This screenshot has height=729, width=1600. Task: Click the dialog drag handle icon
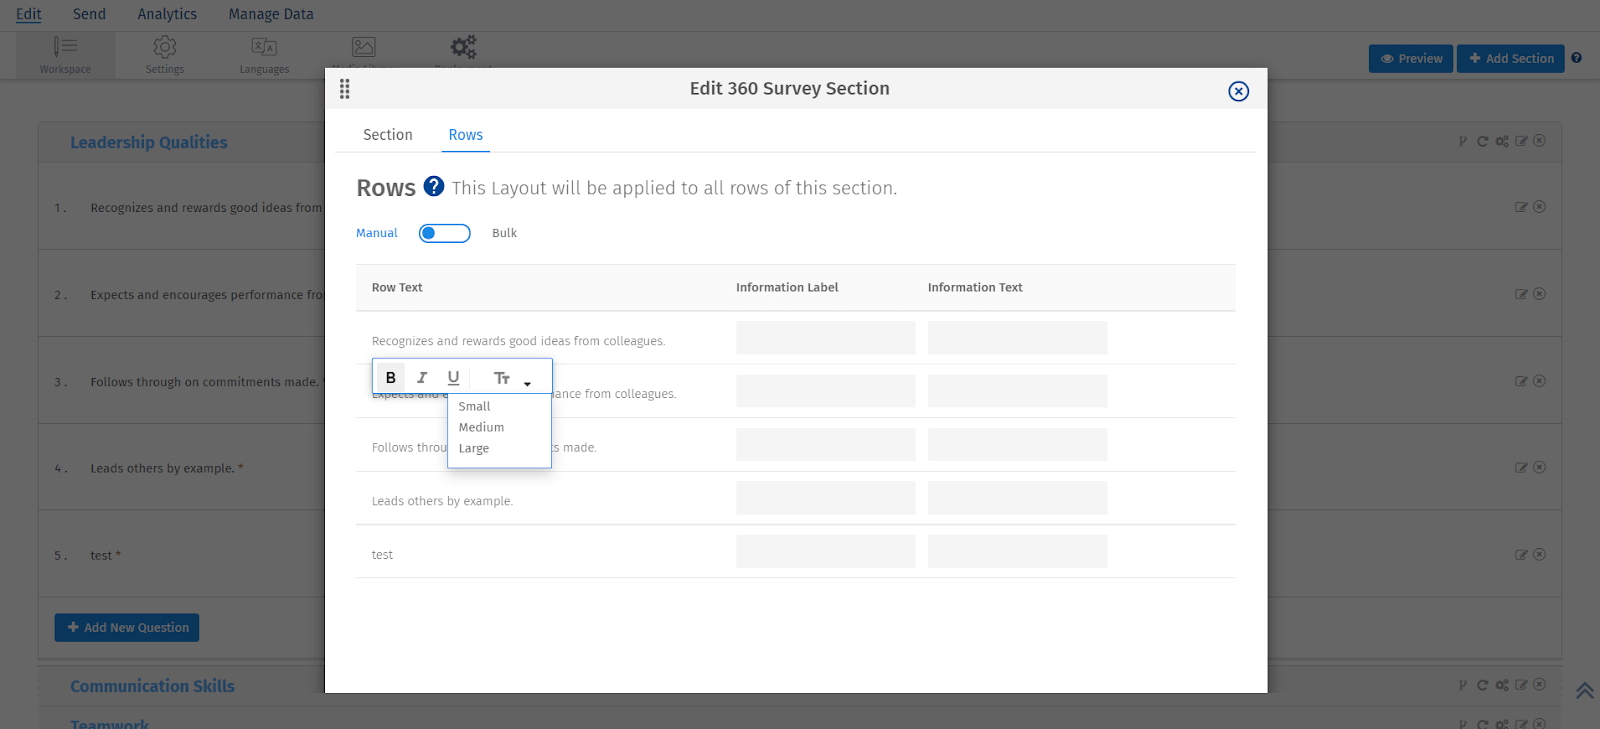click(345, 89)
